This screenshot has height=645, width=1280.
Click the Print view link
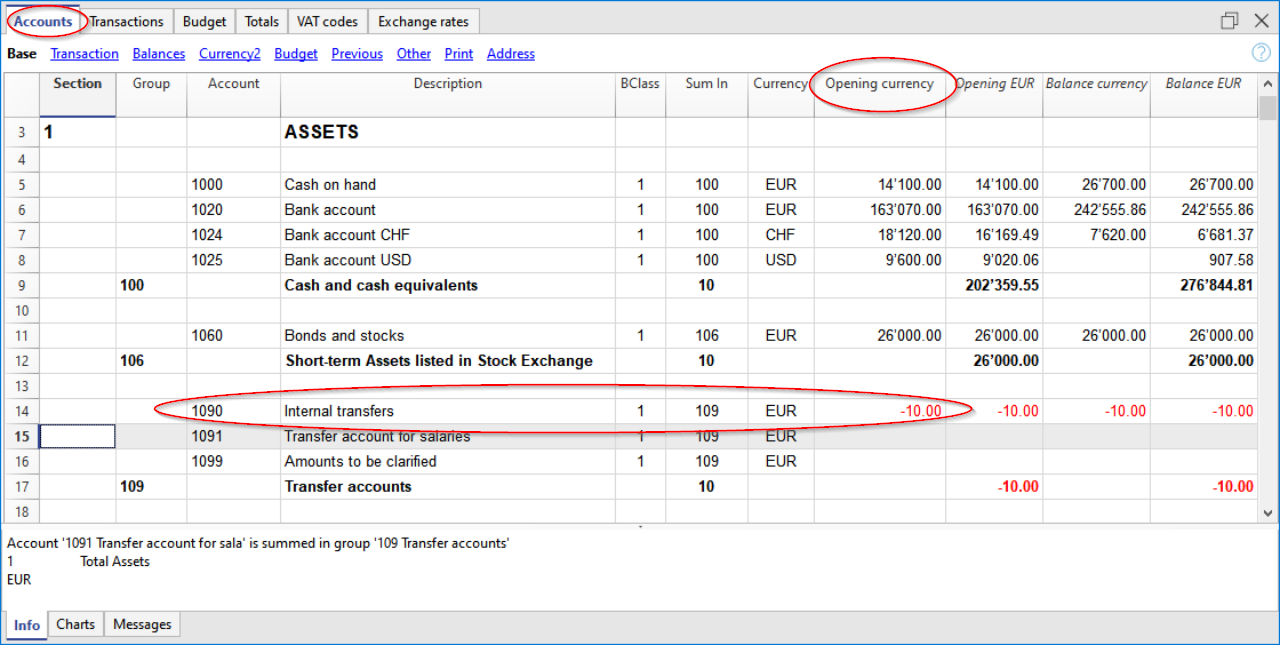click(x=458, y=54)
